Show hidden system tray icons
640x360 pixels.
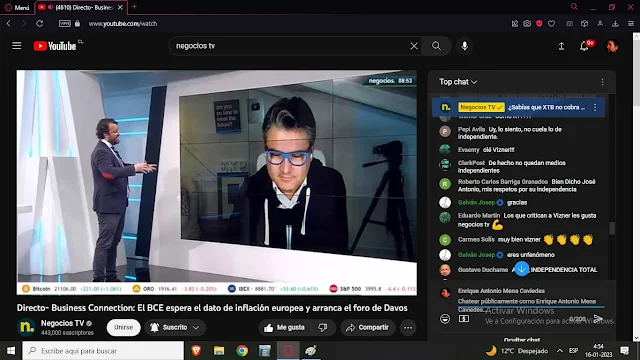(560, 351)
